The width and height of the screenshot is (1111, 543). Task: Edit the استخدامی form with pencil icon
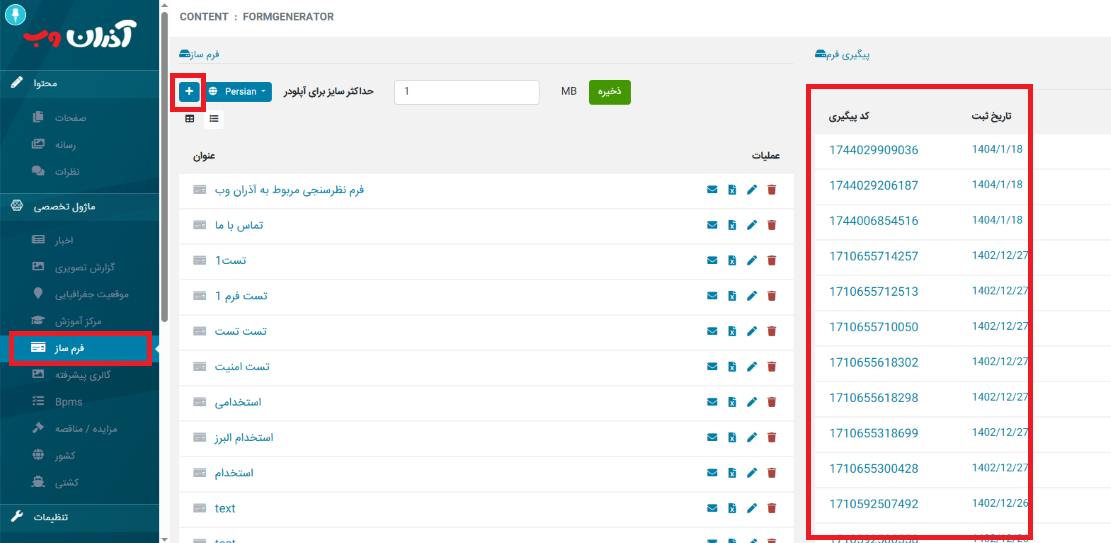tap(752, 402)
